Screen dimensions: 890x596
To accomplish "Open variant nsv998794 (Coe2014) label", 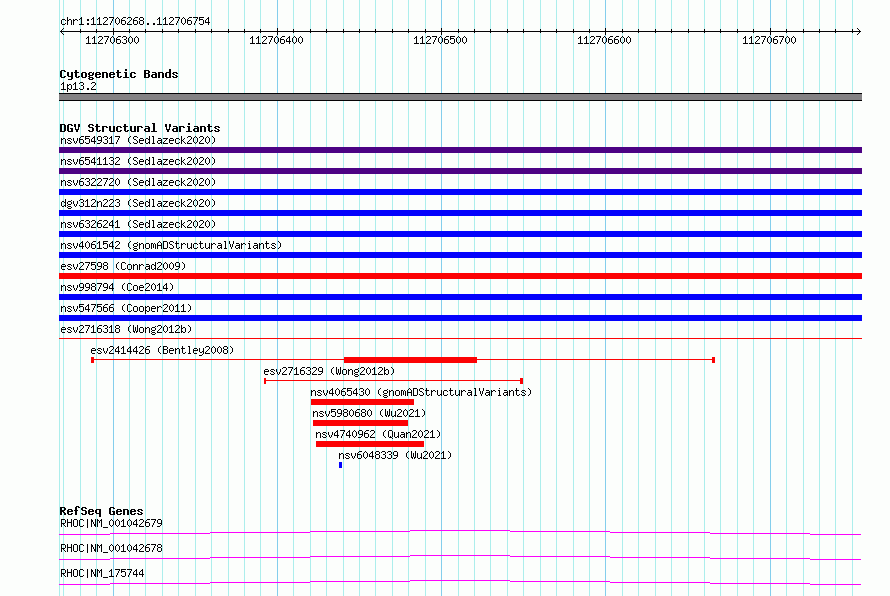I will [117, 287].
